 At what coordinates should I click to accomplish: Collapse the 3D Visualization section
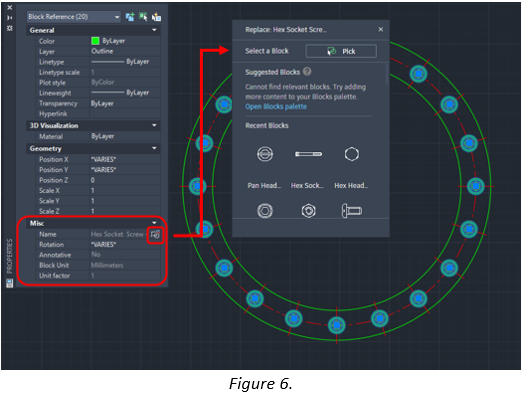(x=154, y=125)
